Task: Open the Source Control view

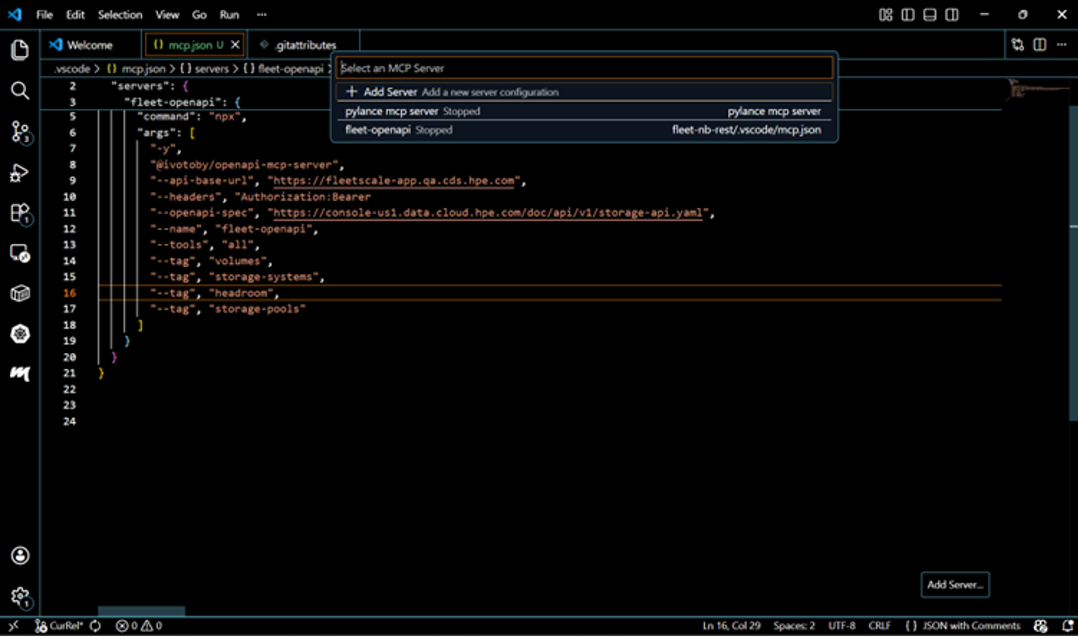Action: 20,131
